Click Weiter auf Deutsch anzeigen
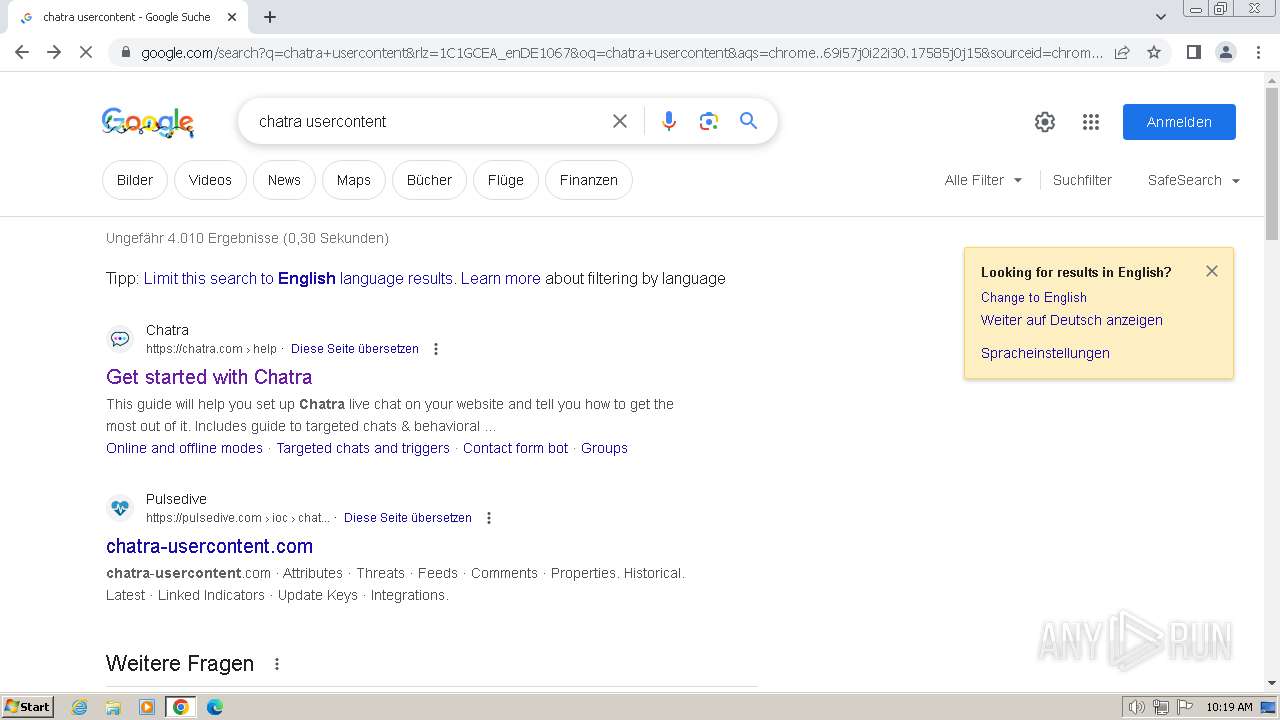Screen dimensions: 1280x720 [x=1071, y=320]
